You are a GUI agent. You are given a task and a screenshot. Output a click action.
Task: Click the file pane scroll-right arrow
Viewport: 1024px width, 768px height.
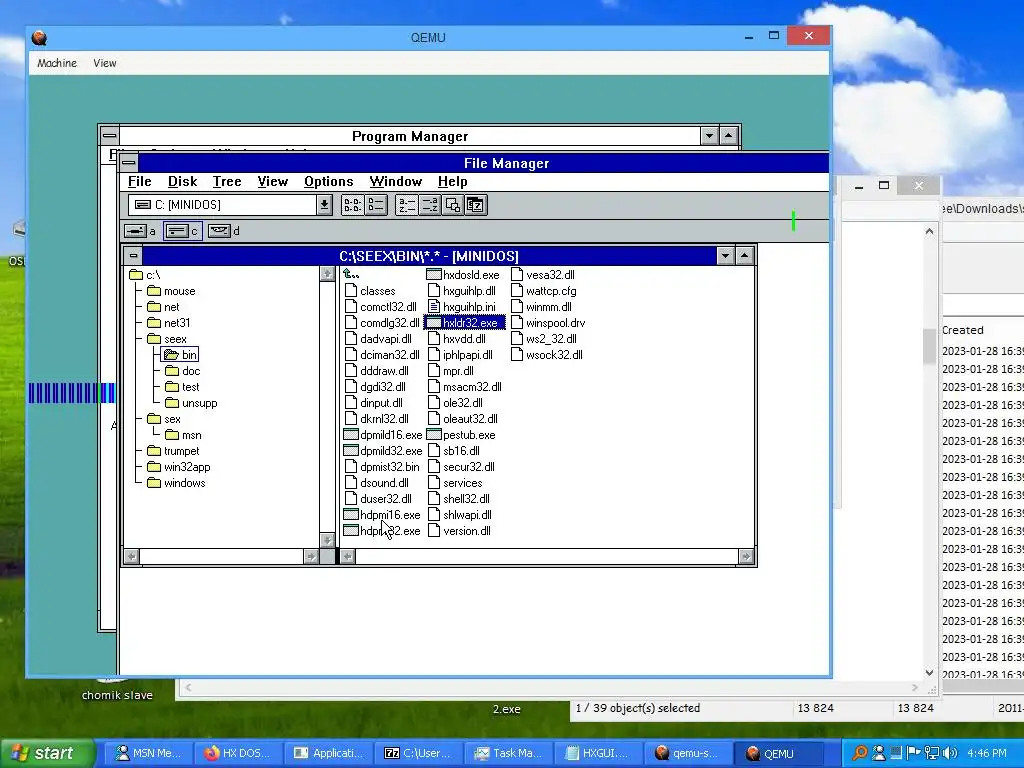pyautogui.click(x=745, y=556)
